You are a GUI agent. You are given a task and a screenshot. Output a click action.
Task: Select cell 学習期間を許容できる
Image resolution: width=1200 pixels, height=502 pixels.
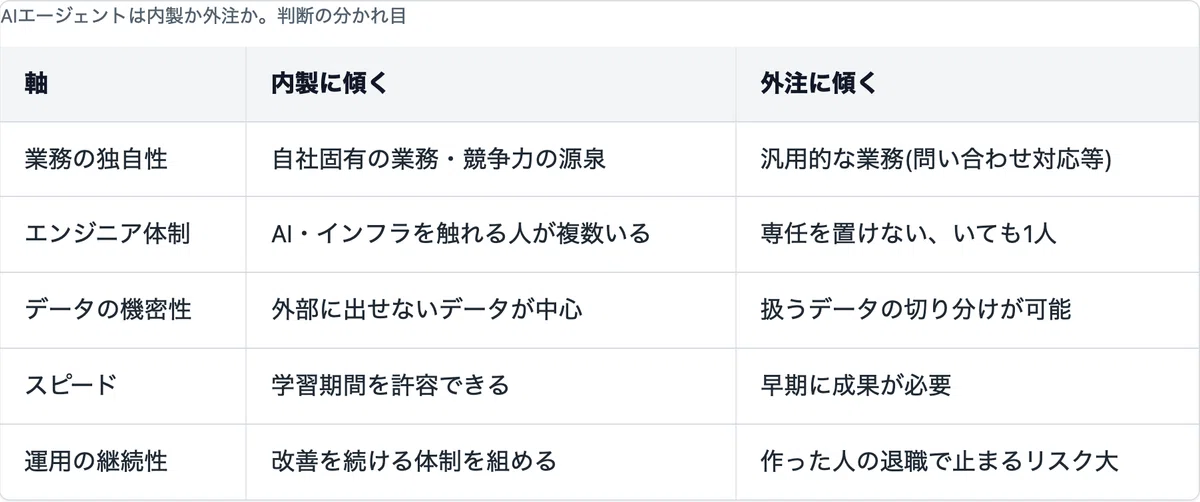pyautogui.click(x=390, y=385)
